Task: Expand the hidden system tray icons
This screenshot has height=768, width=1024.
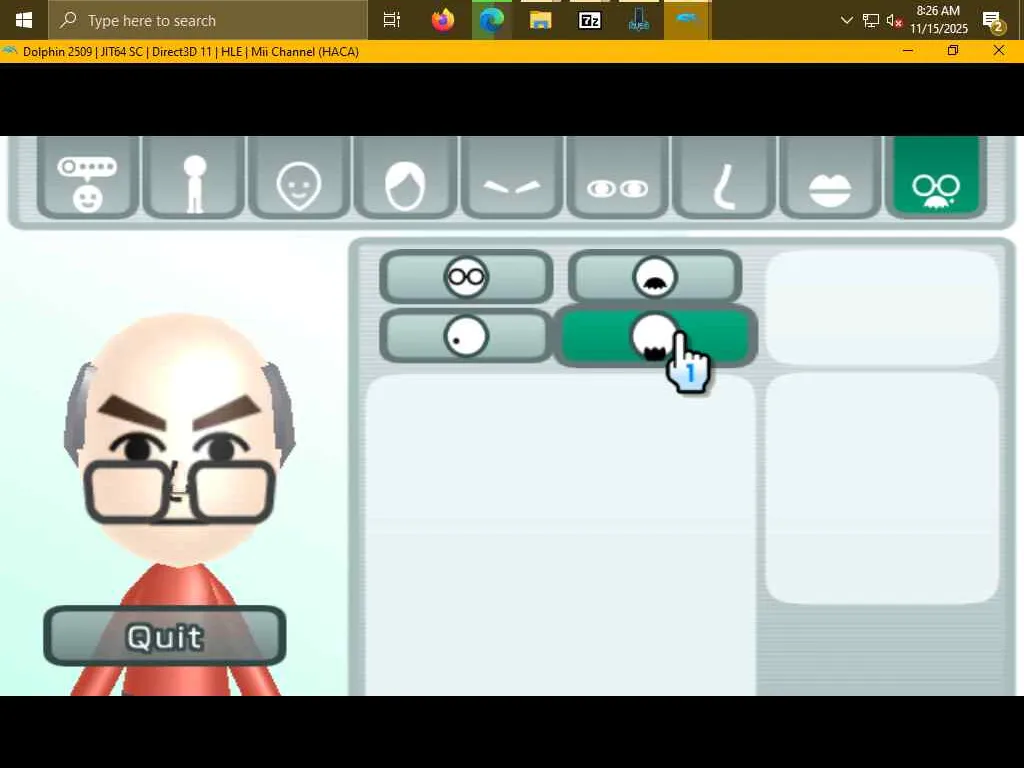Action: (846, 20)
